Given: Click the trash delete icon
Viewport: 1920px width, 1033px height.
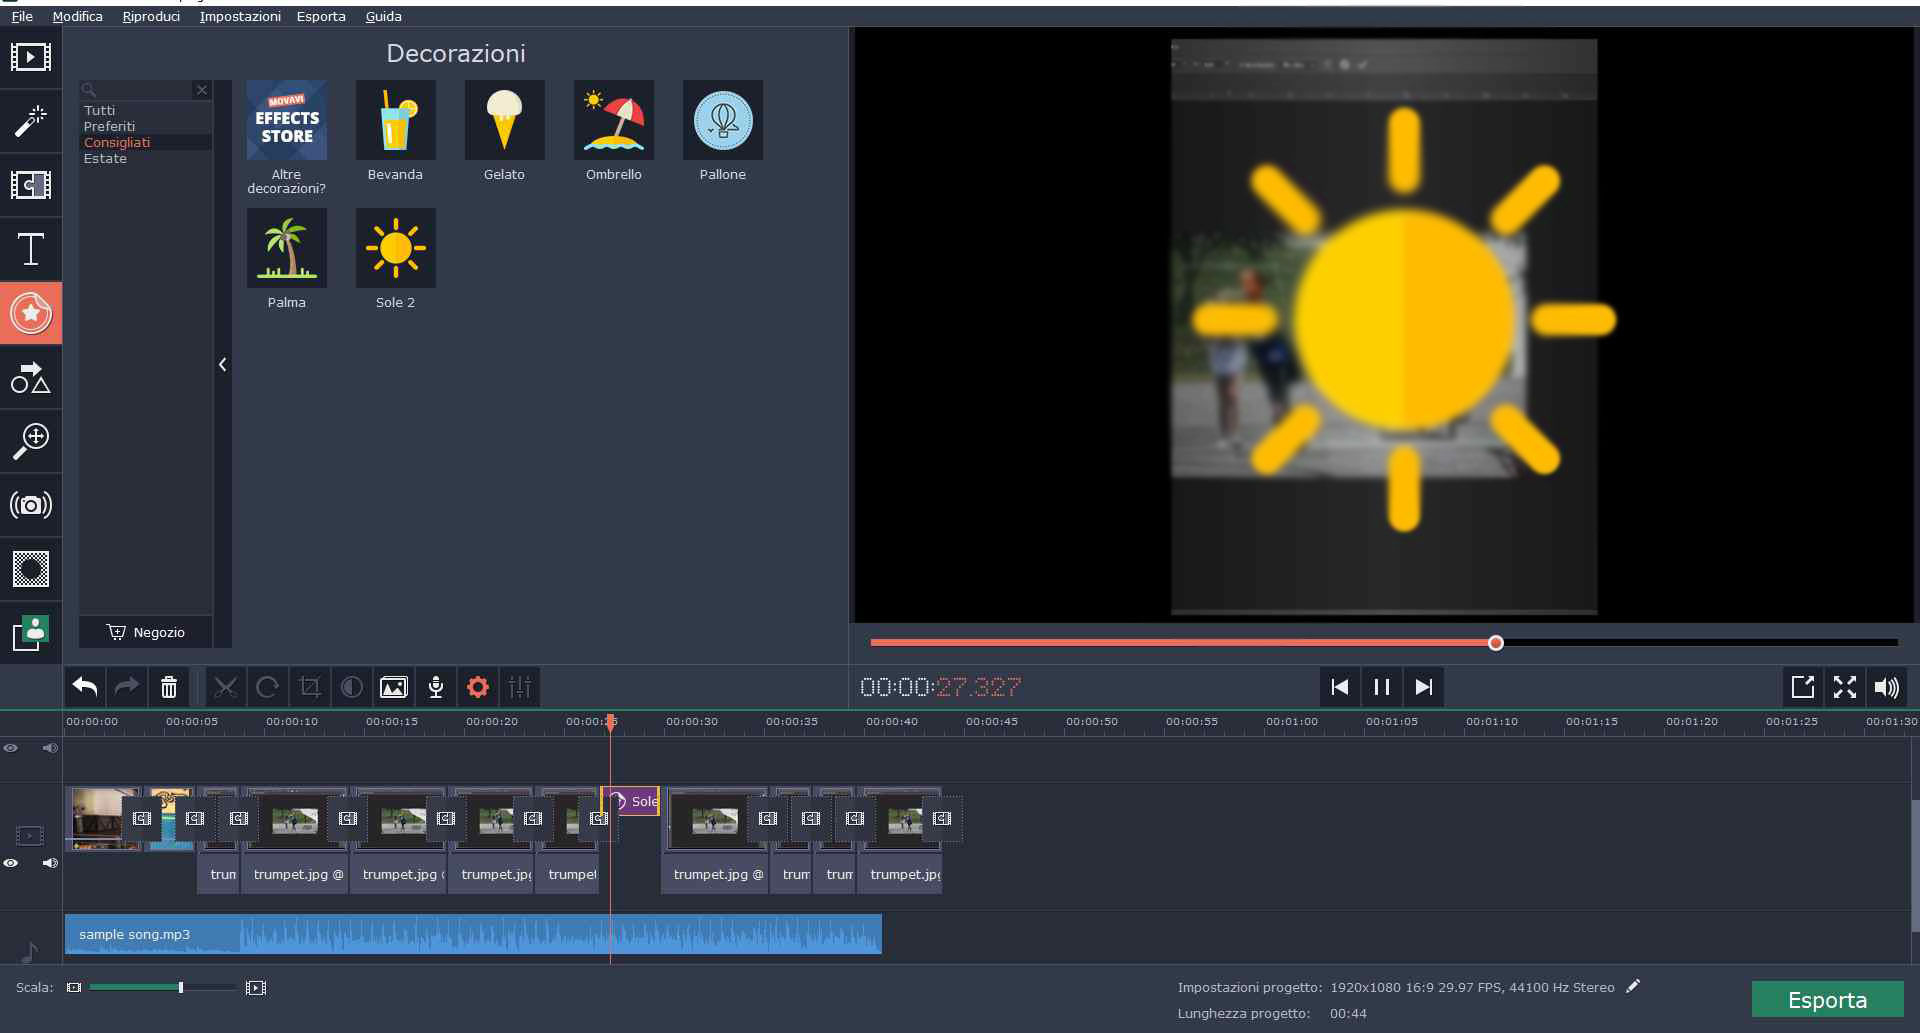Looking at the screenshot, I should pos(169,687).
